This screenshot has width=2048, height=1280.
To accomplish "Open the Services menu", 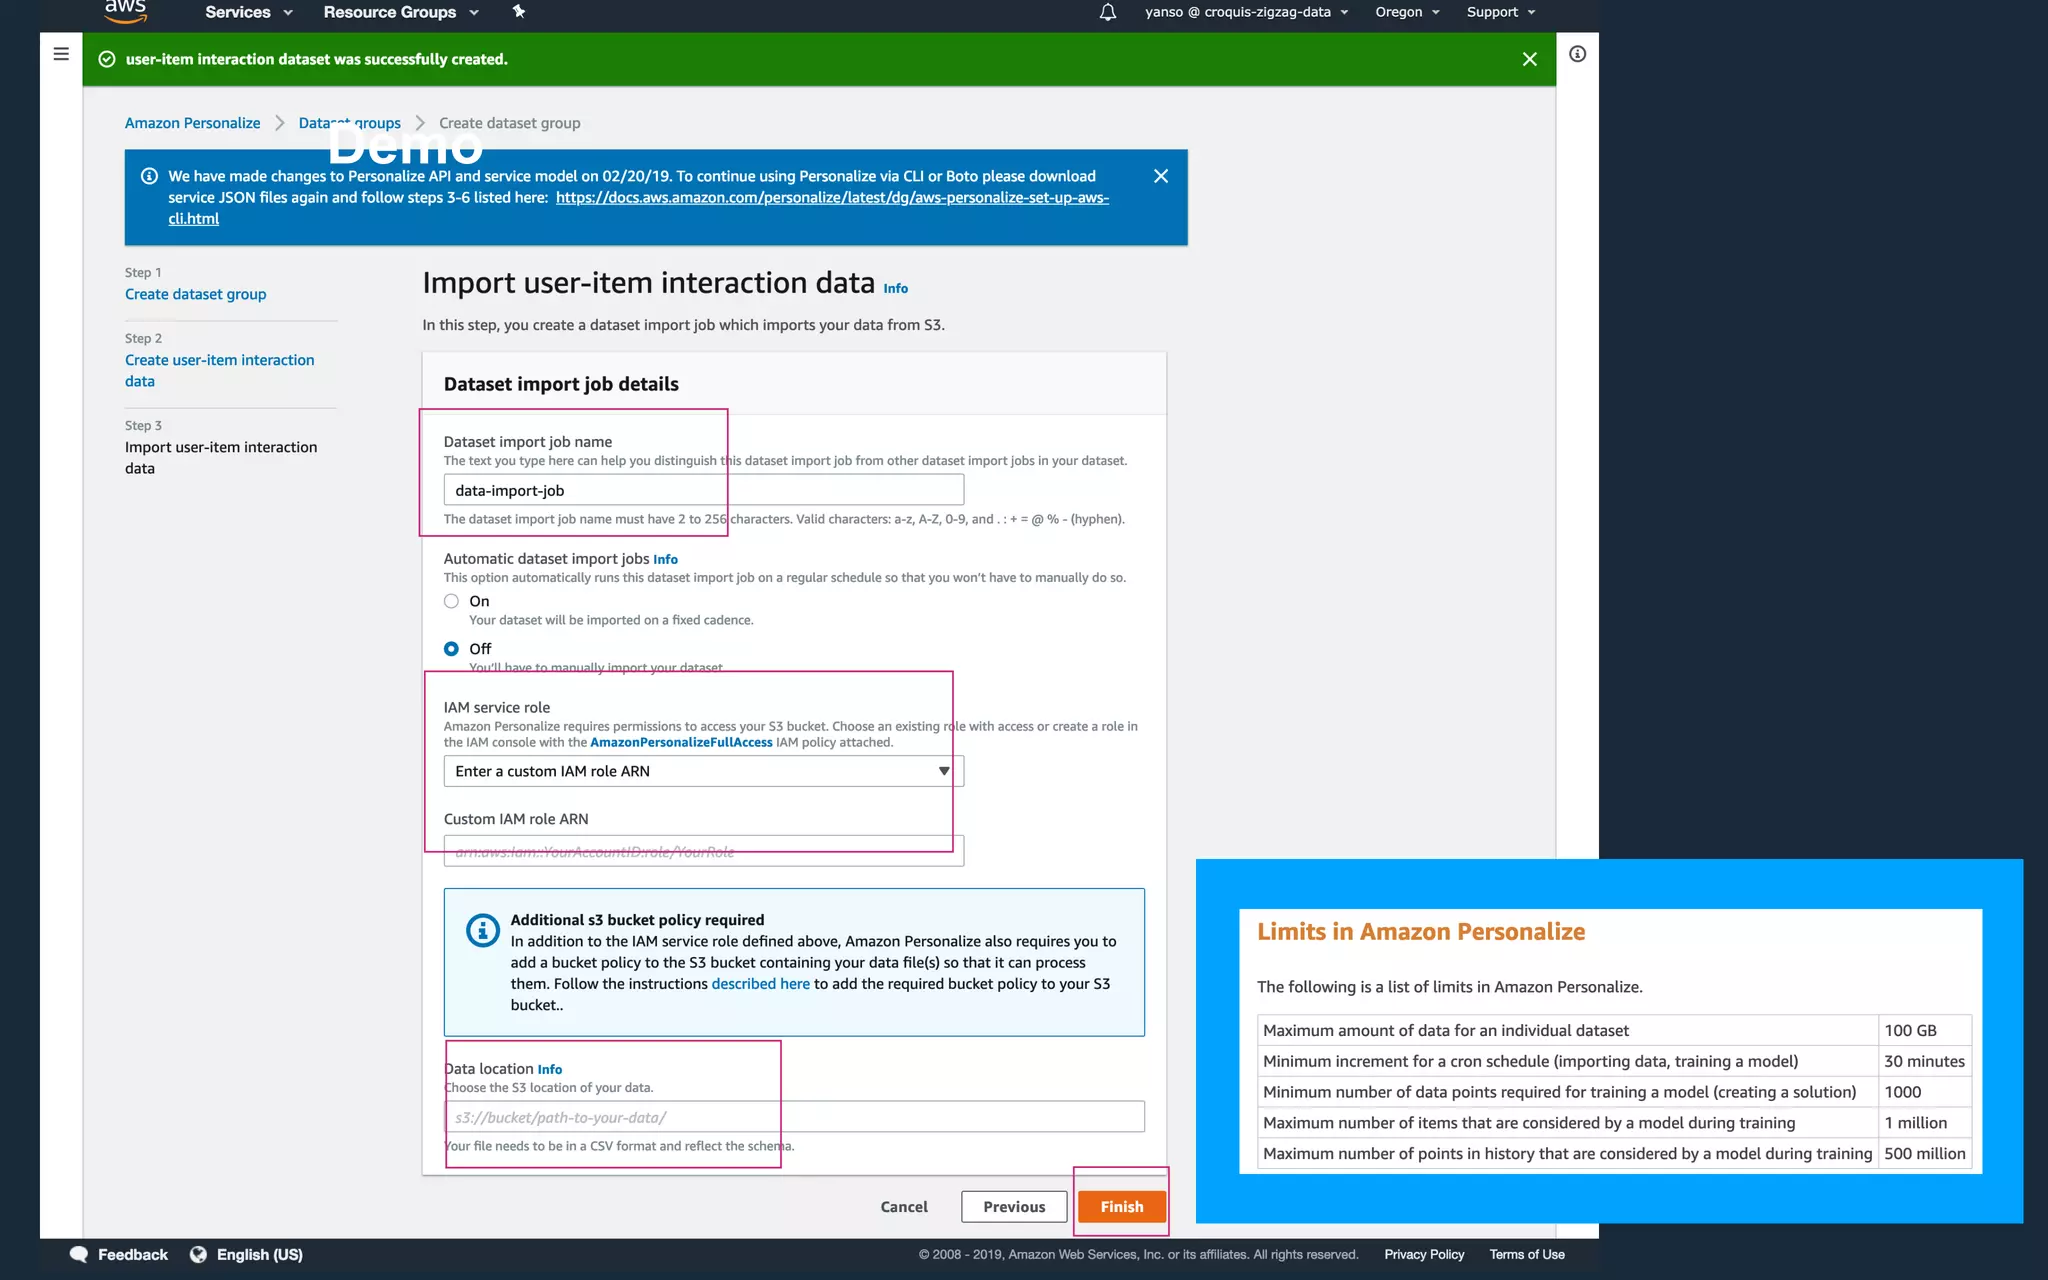I will click(x=248, y=12).
